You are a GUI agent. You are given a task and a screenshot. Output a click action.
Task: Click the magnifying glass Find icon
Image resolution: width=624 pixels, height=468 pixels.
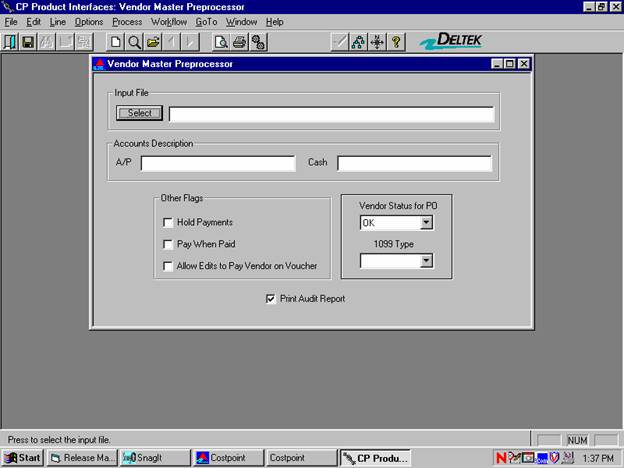pos(134,42)
